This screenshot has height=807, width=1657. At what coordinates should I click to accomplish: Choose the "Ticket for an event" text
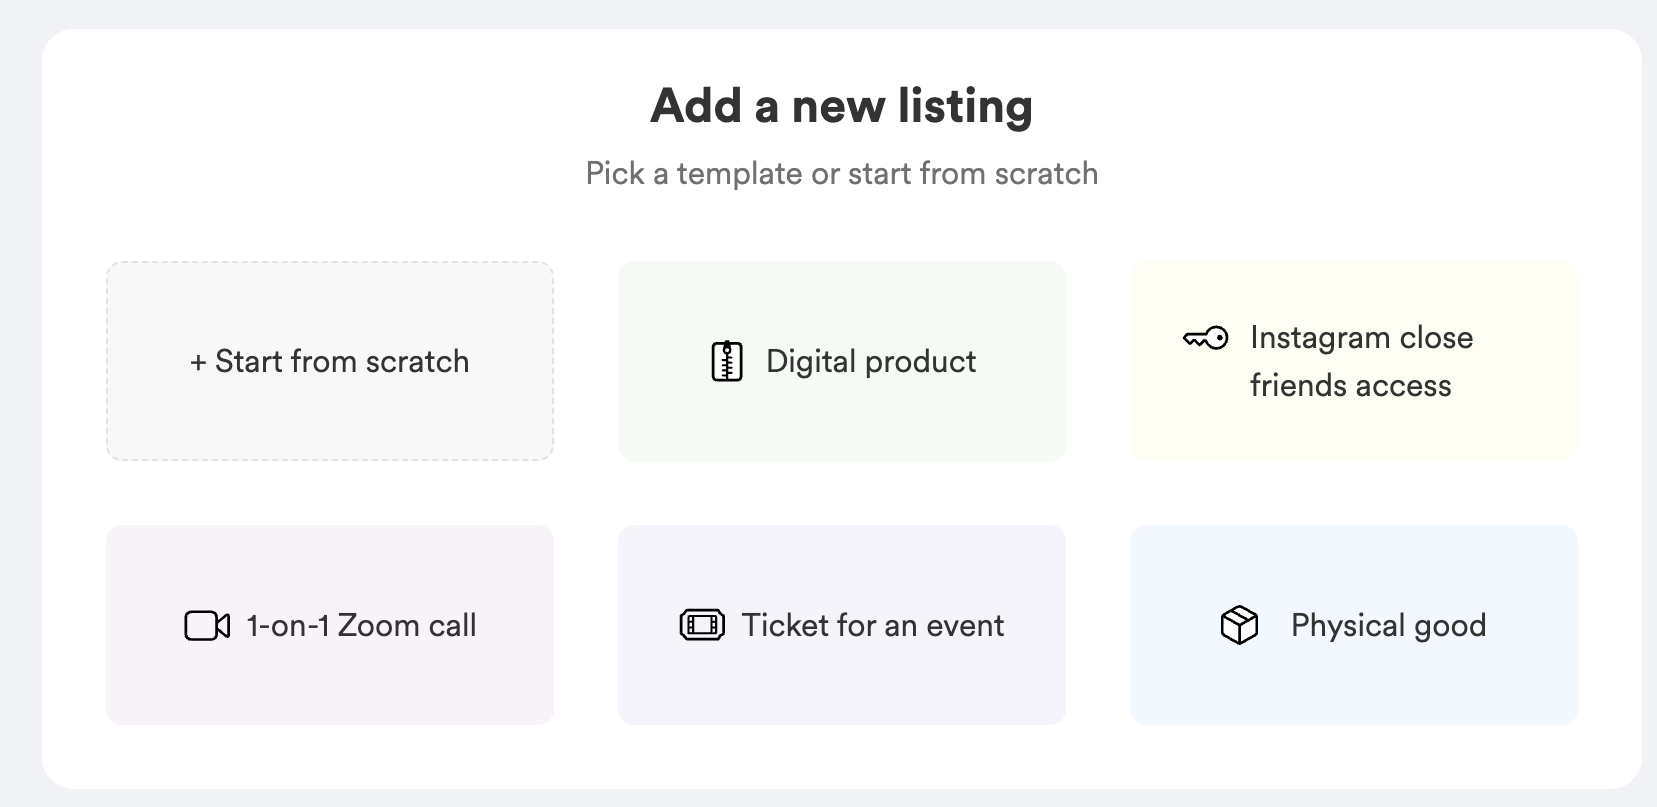[x=873, y=626]
